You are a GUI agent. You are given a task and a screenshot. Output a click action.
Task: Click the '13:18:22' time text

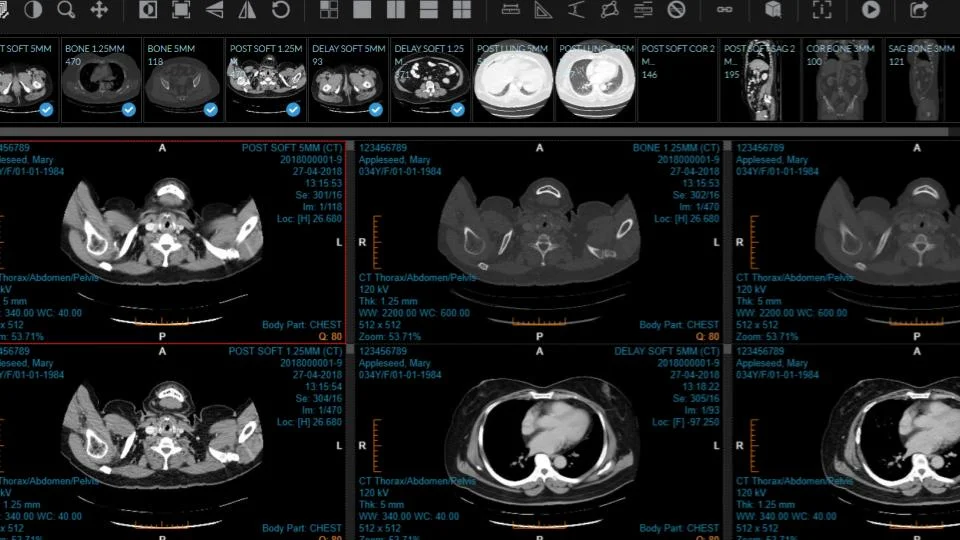(701, 386)
